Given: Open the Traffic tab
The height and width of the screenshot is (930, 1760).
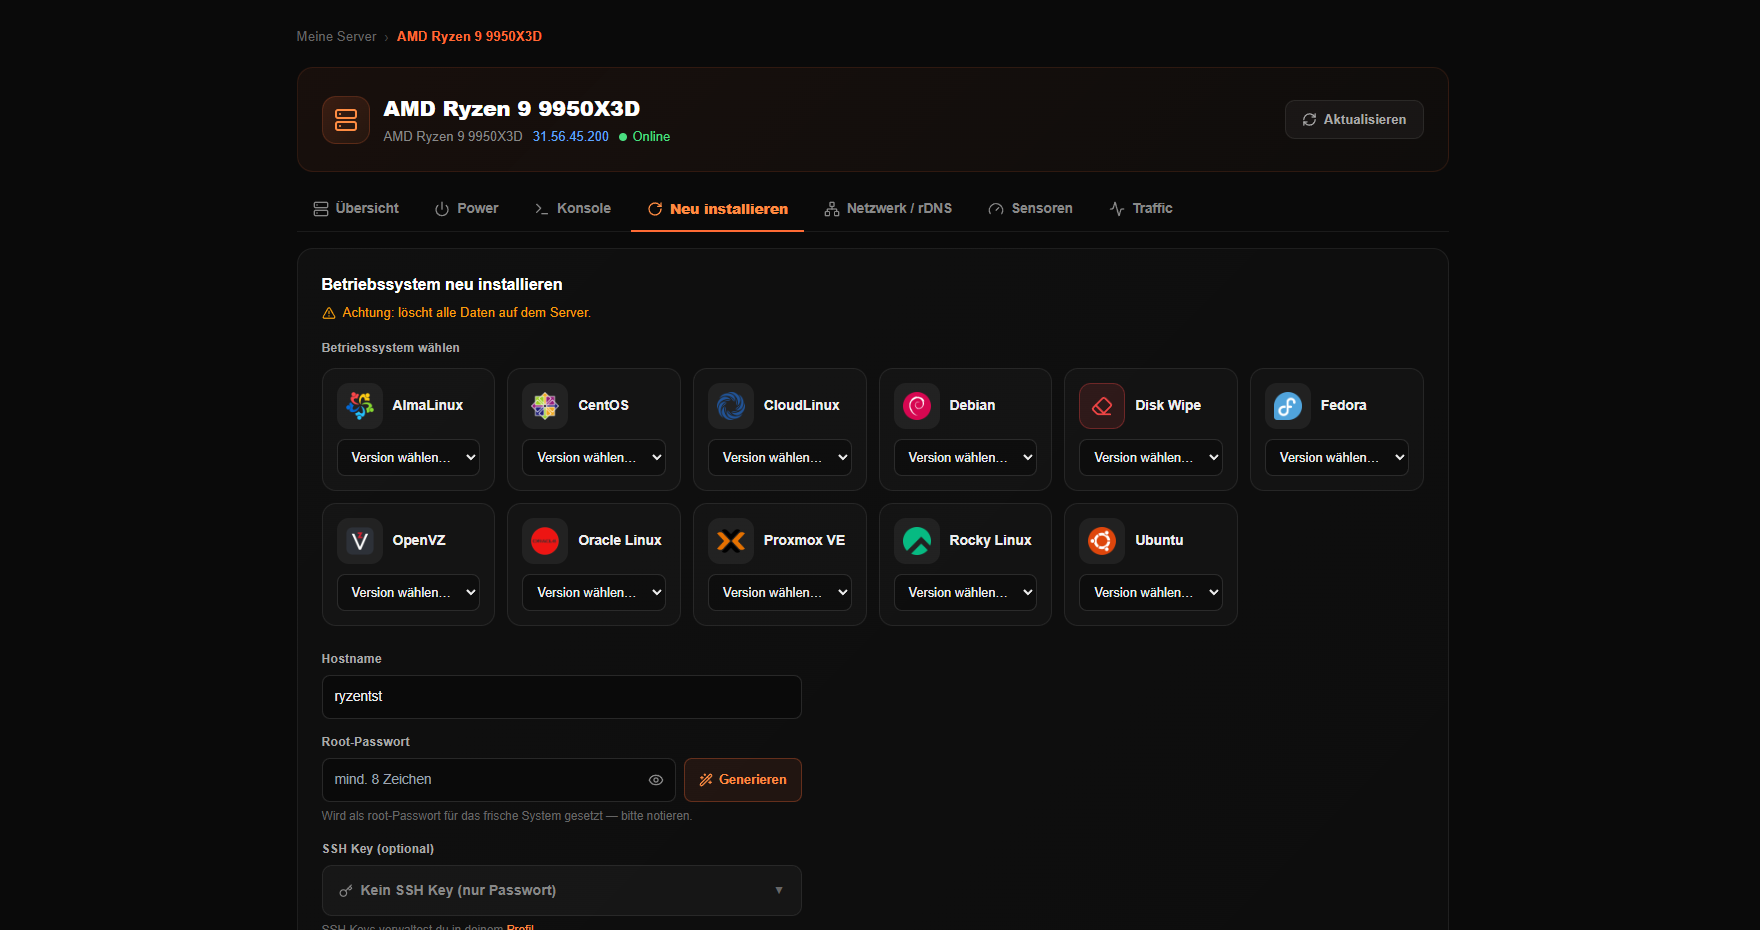Looking at the screenshot, I should pyautogui.click(x=1141, y=208).
